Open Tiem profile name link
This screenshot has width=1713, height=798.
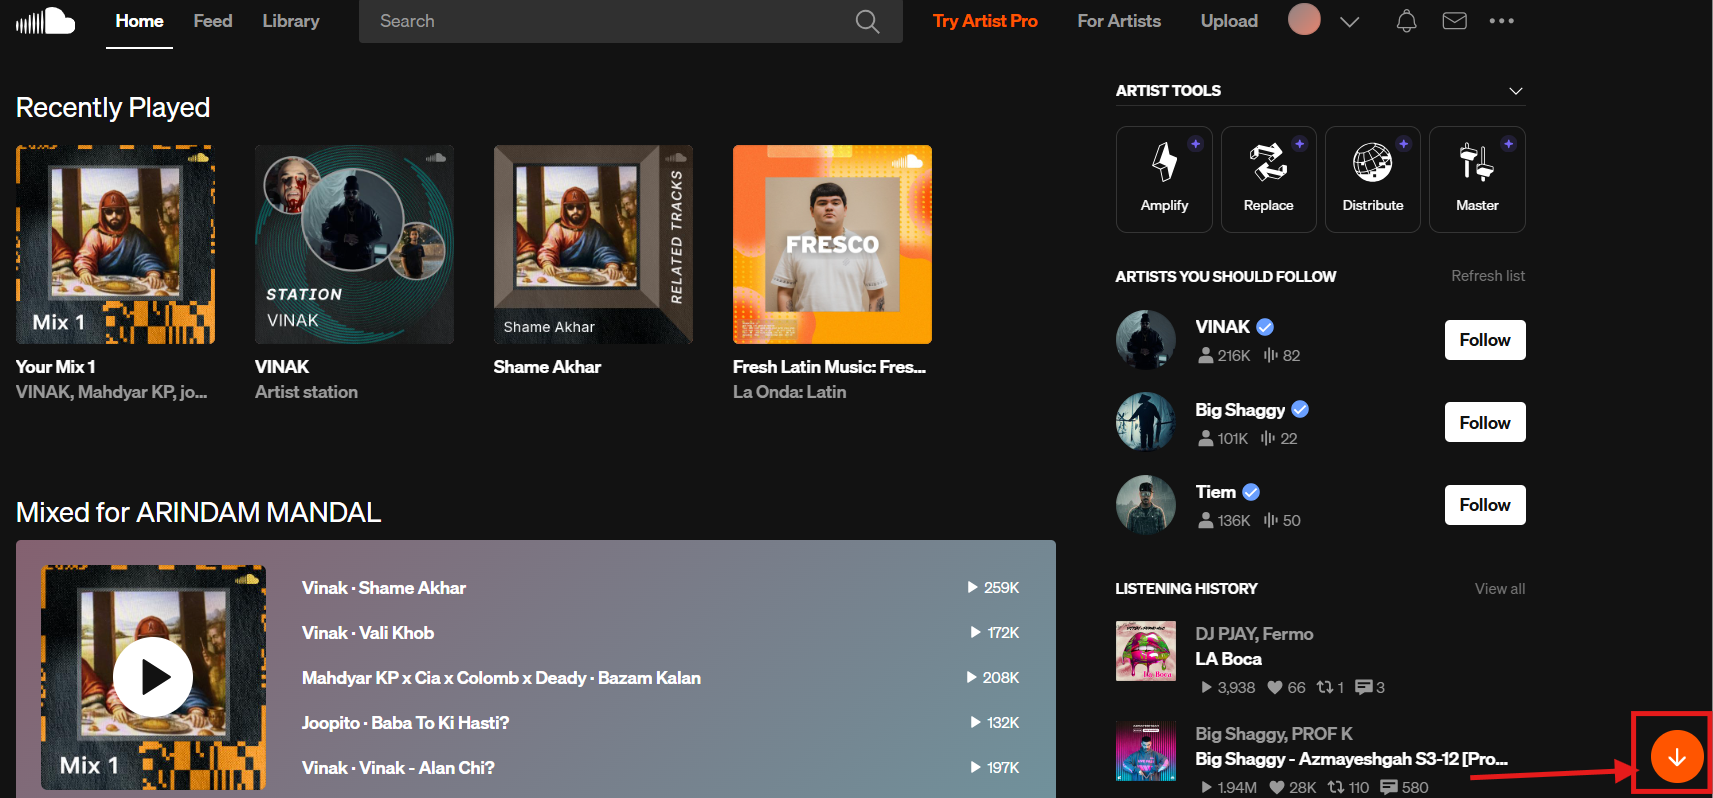coord(1215,492)
